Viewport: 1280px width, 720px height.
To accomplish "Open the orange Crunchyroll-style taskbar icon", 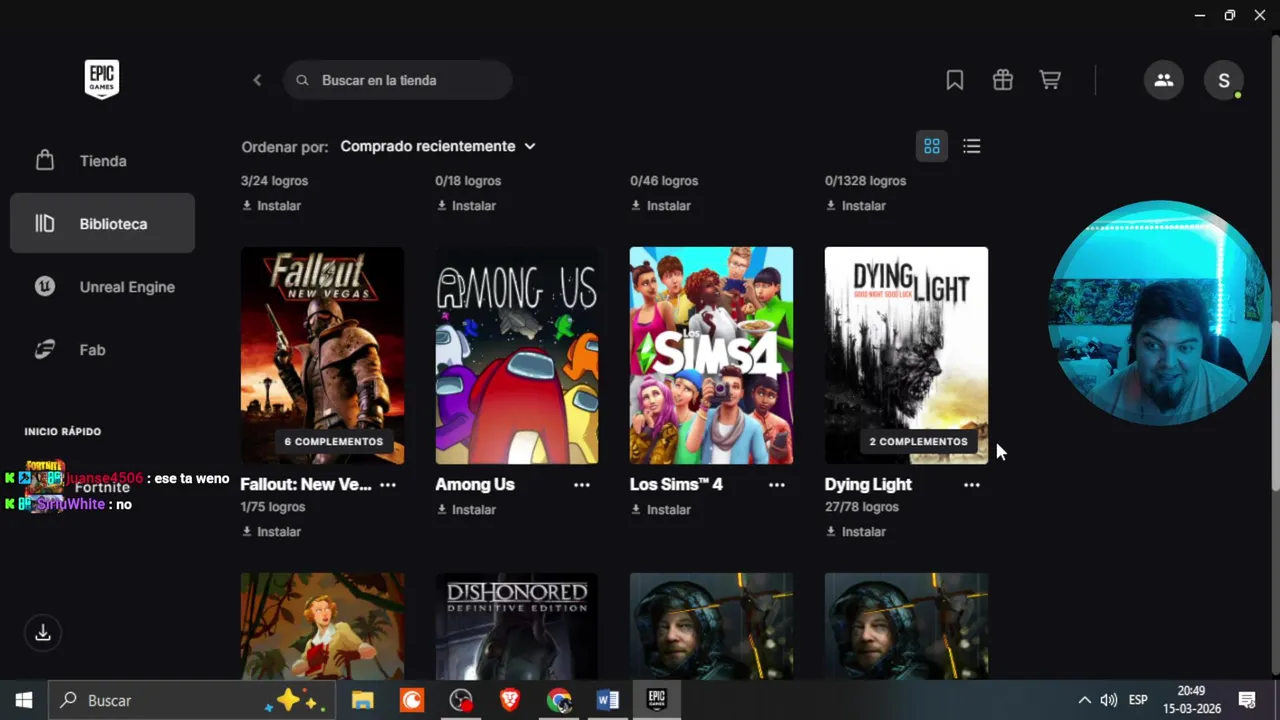I will coord(412,700).
